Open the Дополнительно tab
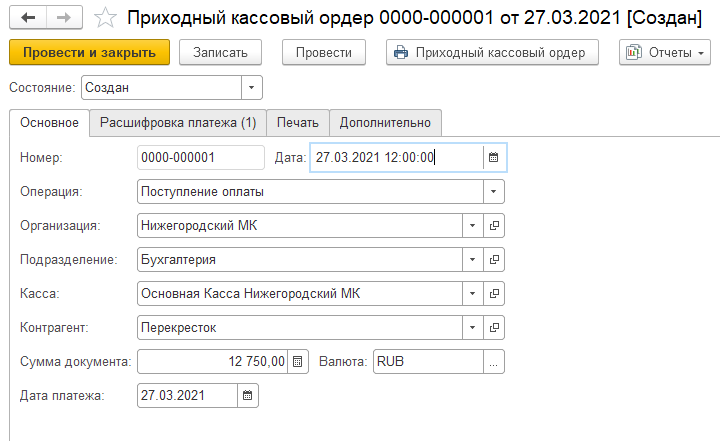720x441 pixels. 385,123
